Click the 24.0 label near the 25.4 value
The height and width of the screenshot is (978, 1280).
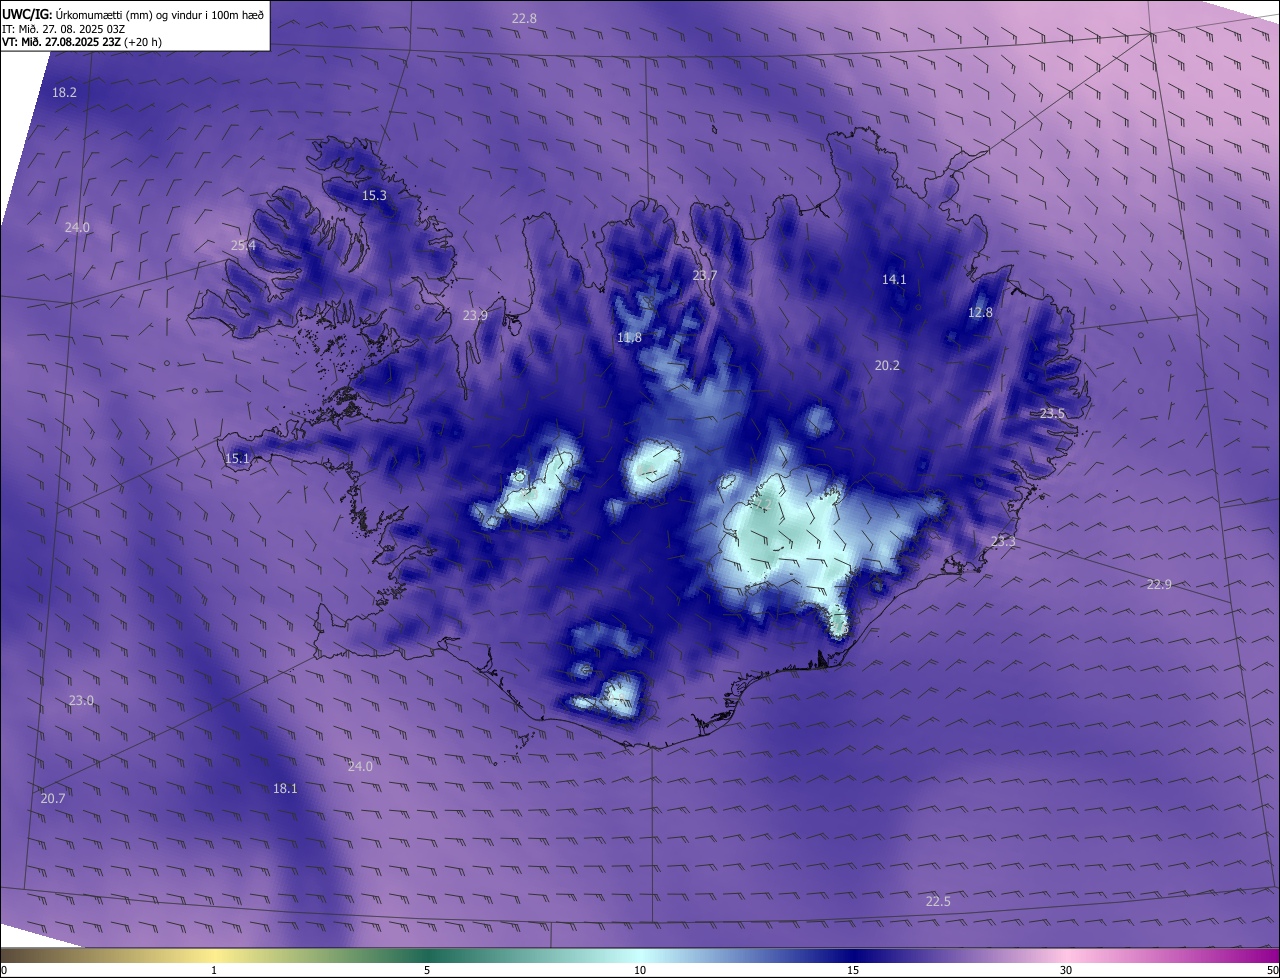(77, 227)
